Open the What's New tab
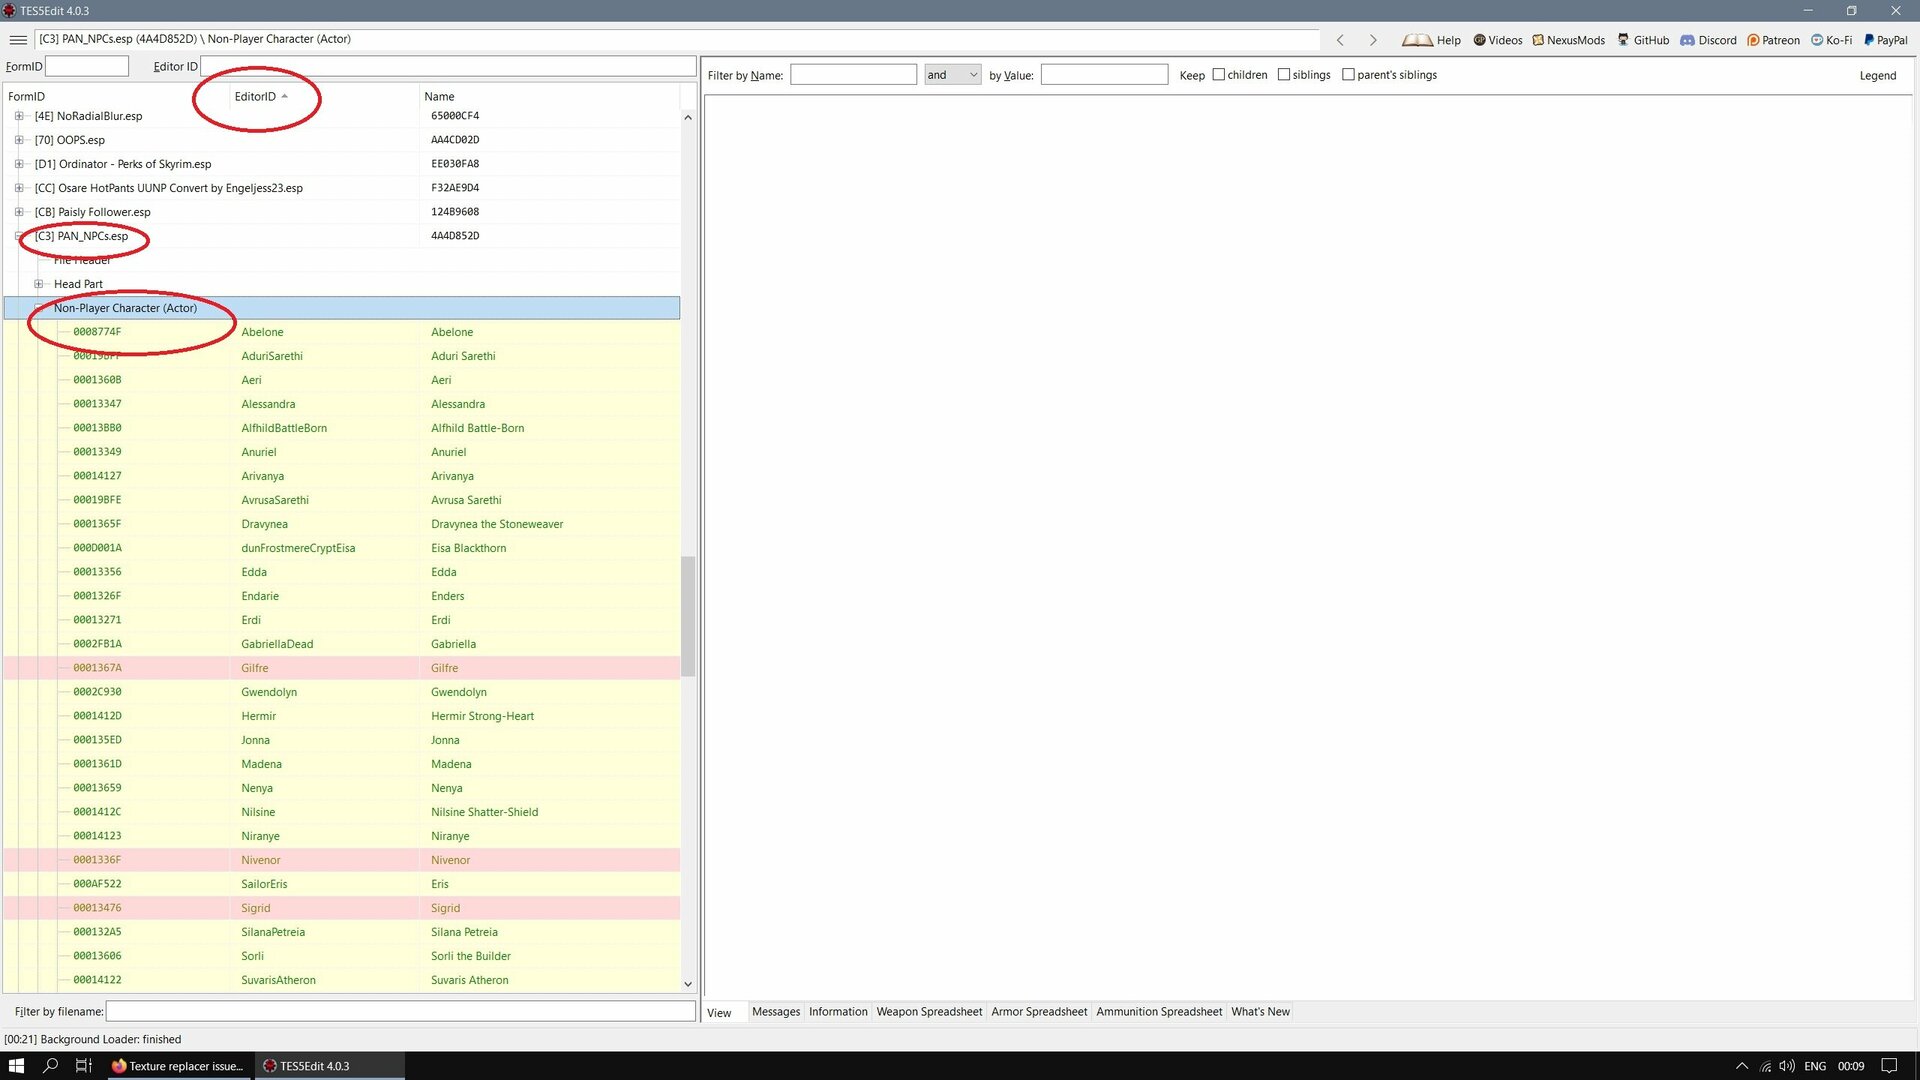The width and height of the screenshot is (1920, 1080). 1260,1012
